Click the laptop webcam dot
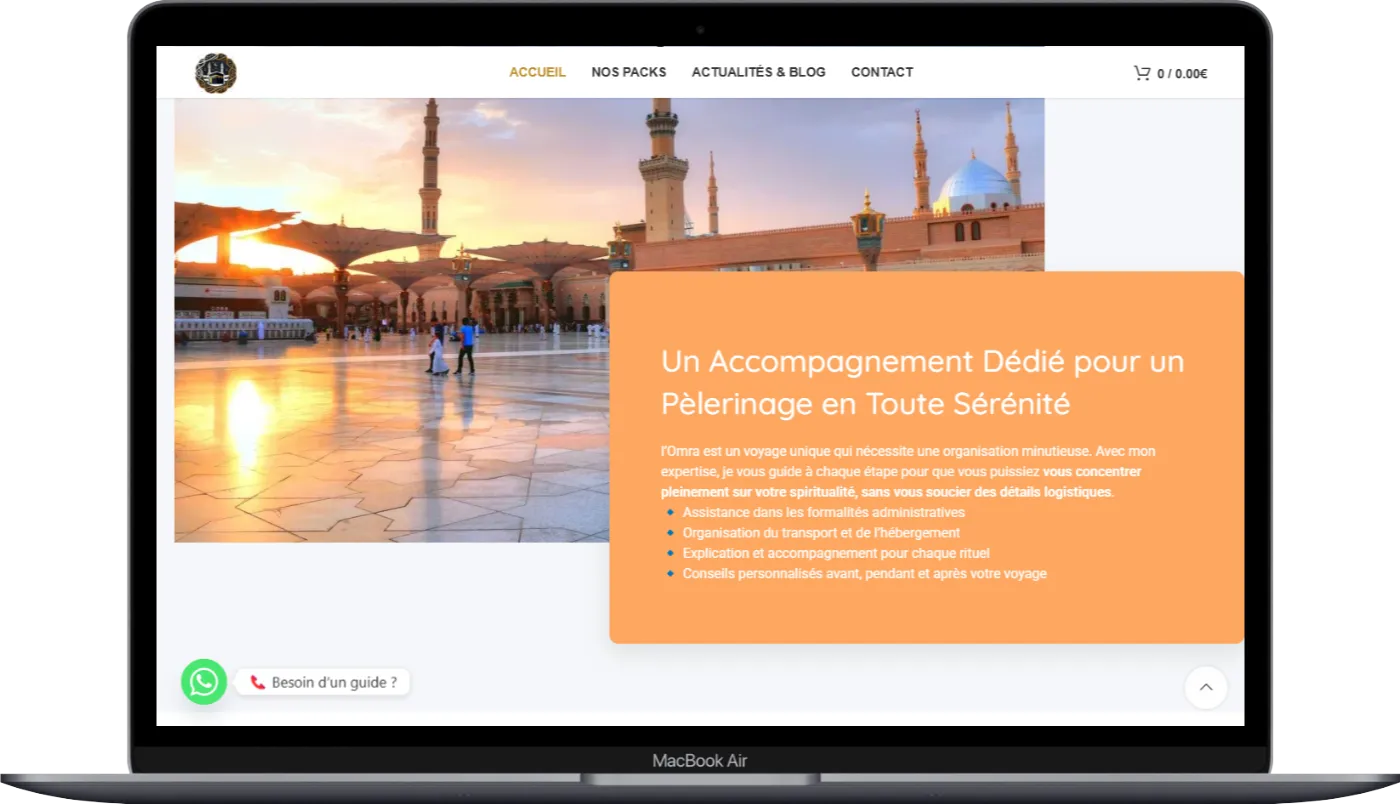1400x804 pixels. coord(700,30)
